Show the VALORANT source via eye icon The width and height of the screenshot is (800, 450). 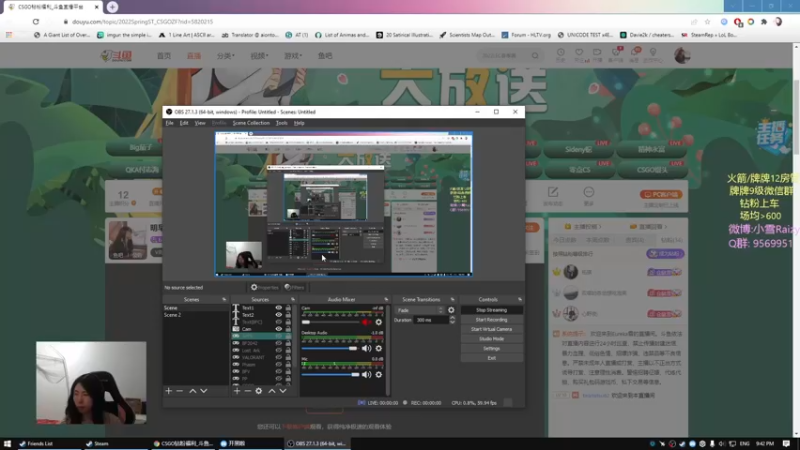pos(279,358)
